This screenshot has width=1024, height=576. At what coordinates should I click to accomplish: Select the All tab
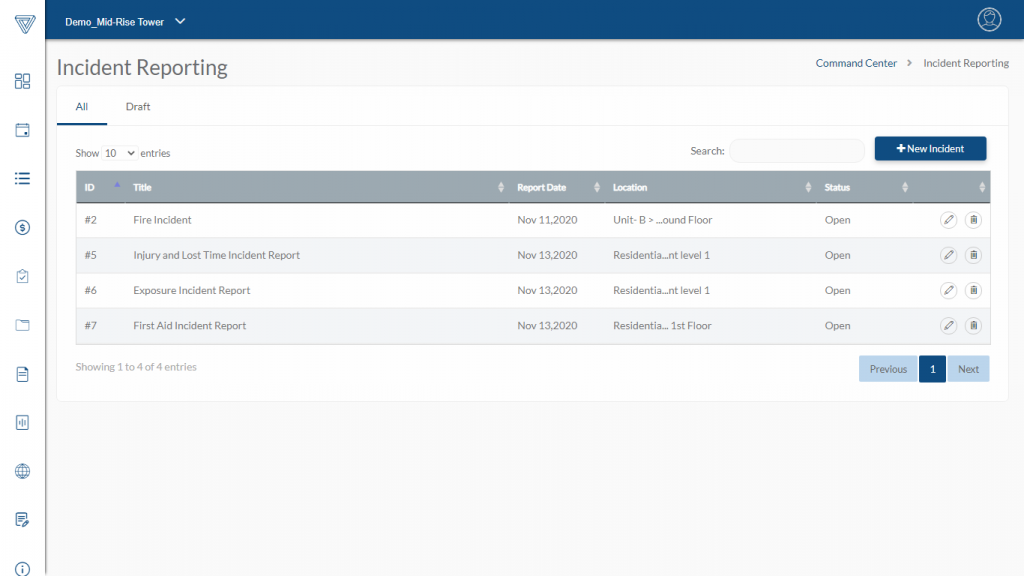(x=81, y=106)
